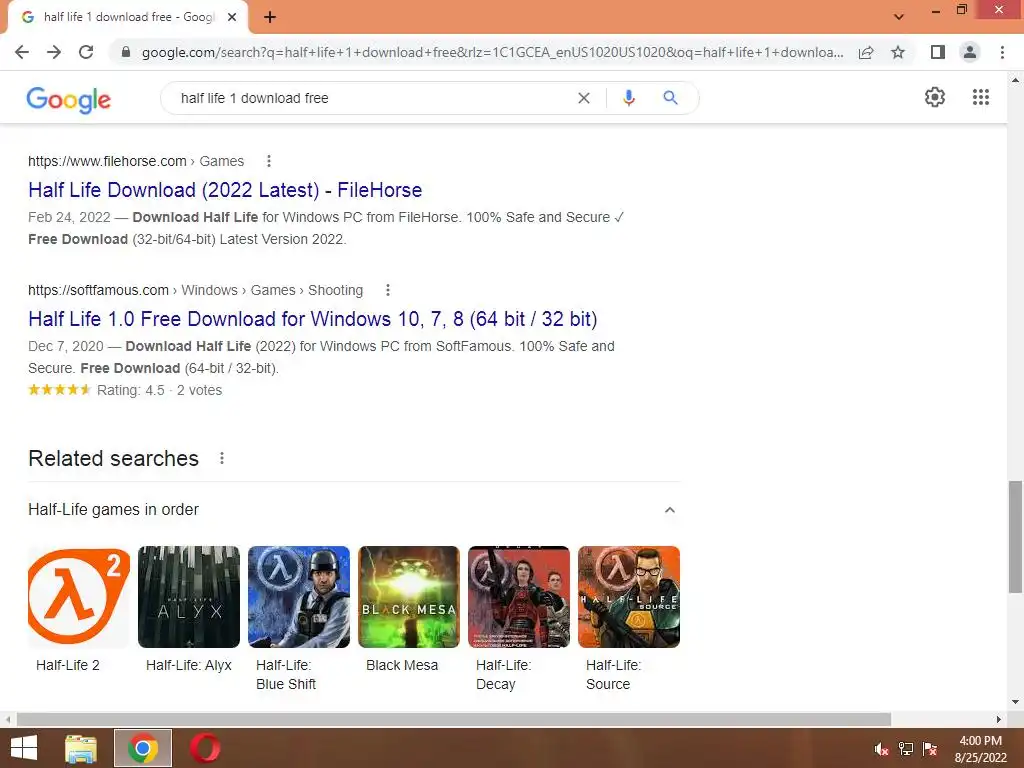Clear the Google search box text
The image size is (1024, 768).
584,98
